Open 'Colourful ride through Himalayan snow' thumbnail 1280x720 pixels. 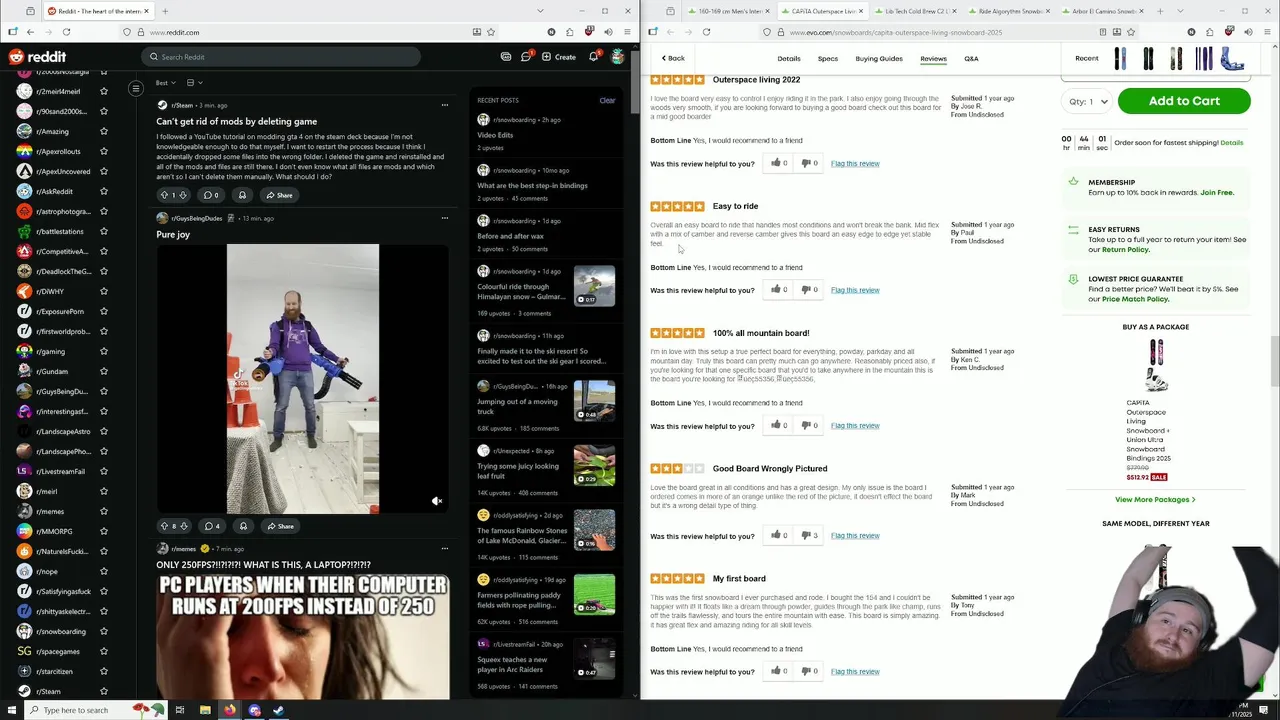(x=594, y=286)
